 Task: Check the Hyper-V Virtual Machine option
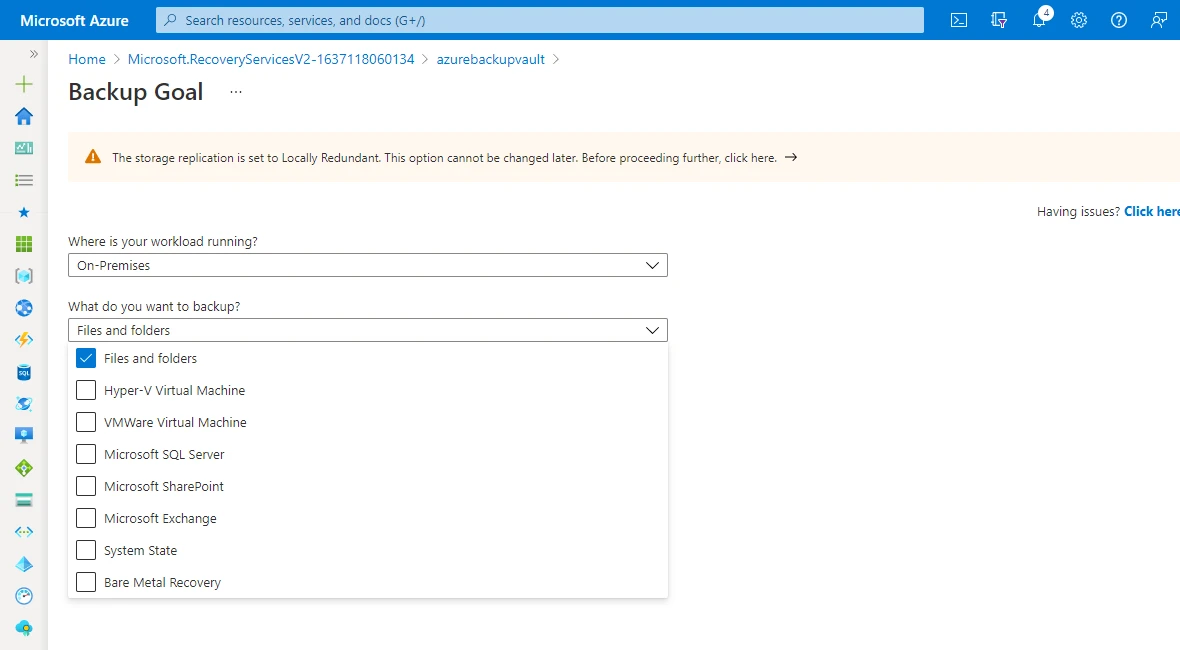click(86, 390)
